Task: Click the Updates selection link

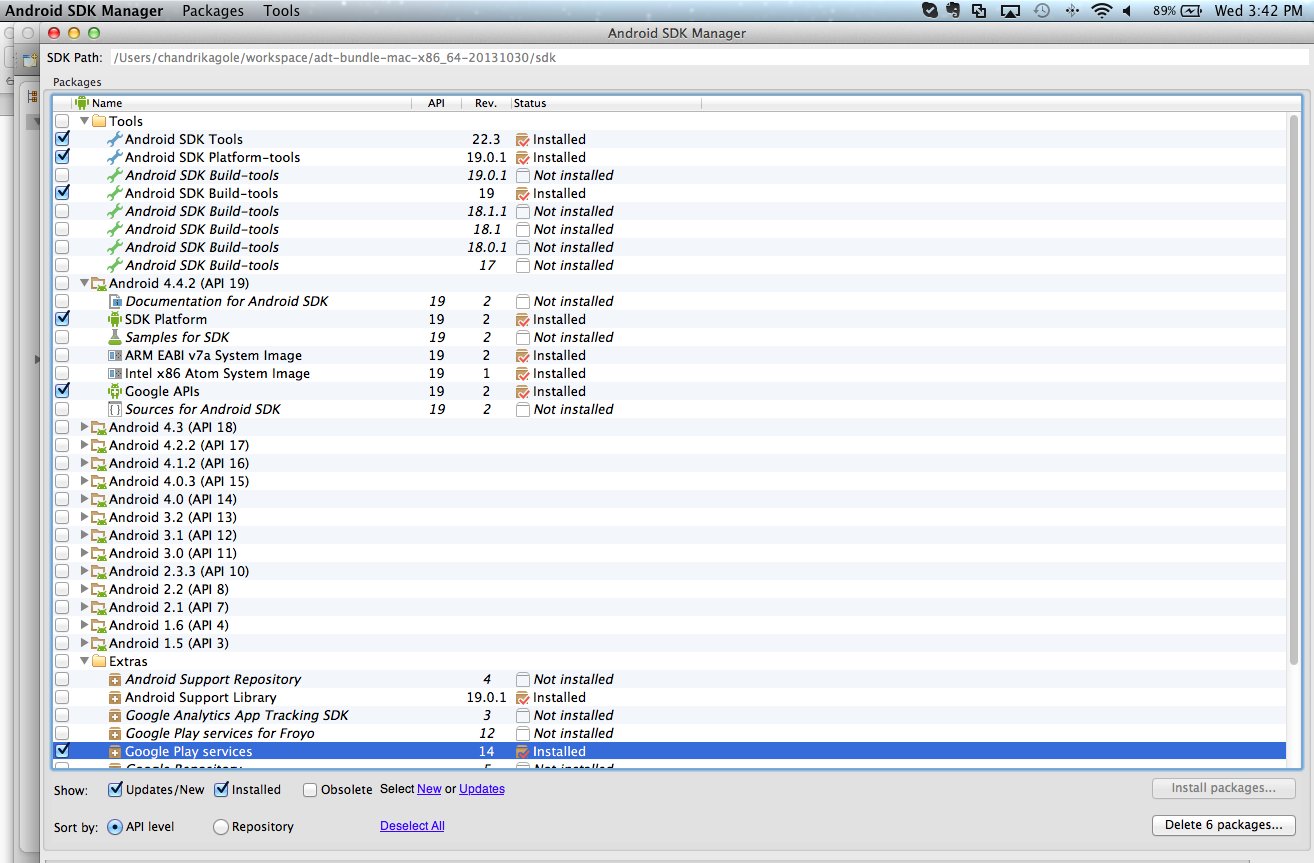Action: point(482,789)
